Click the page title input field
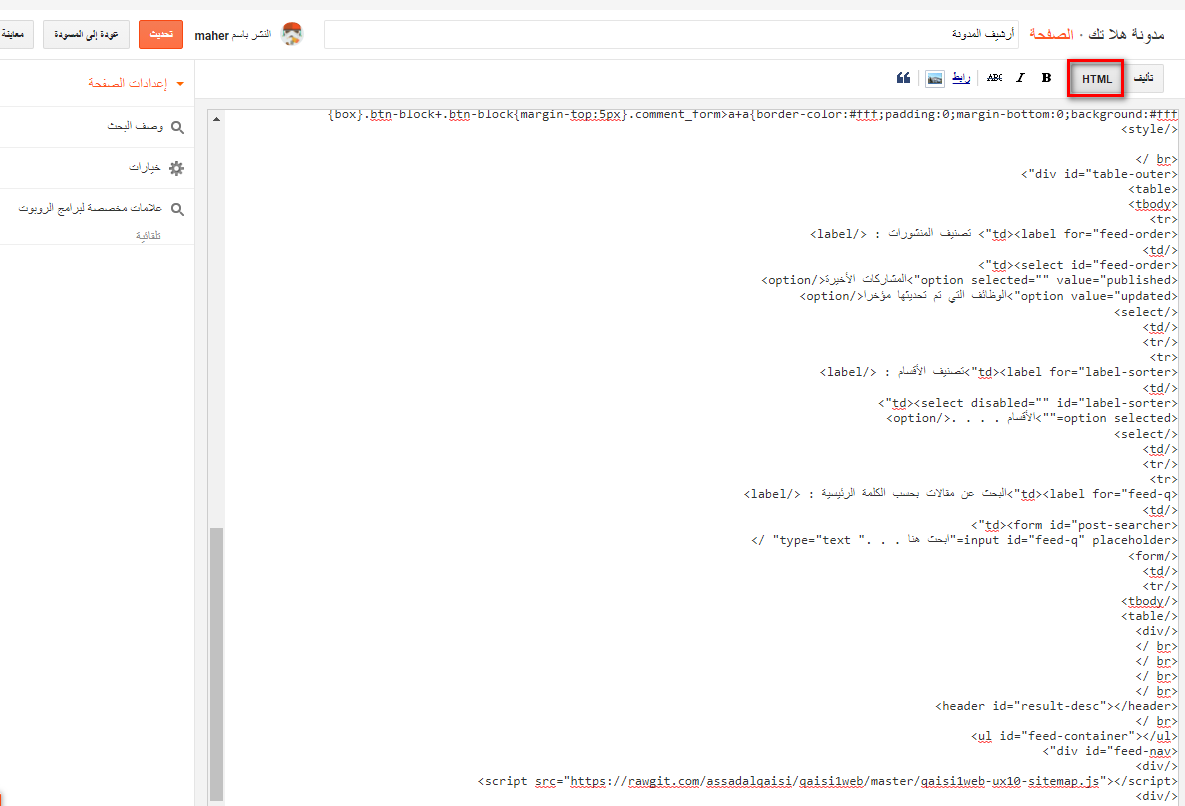The width and height of the screenshot is (1185, 806). pyautogui.click(x=670, y=35)
